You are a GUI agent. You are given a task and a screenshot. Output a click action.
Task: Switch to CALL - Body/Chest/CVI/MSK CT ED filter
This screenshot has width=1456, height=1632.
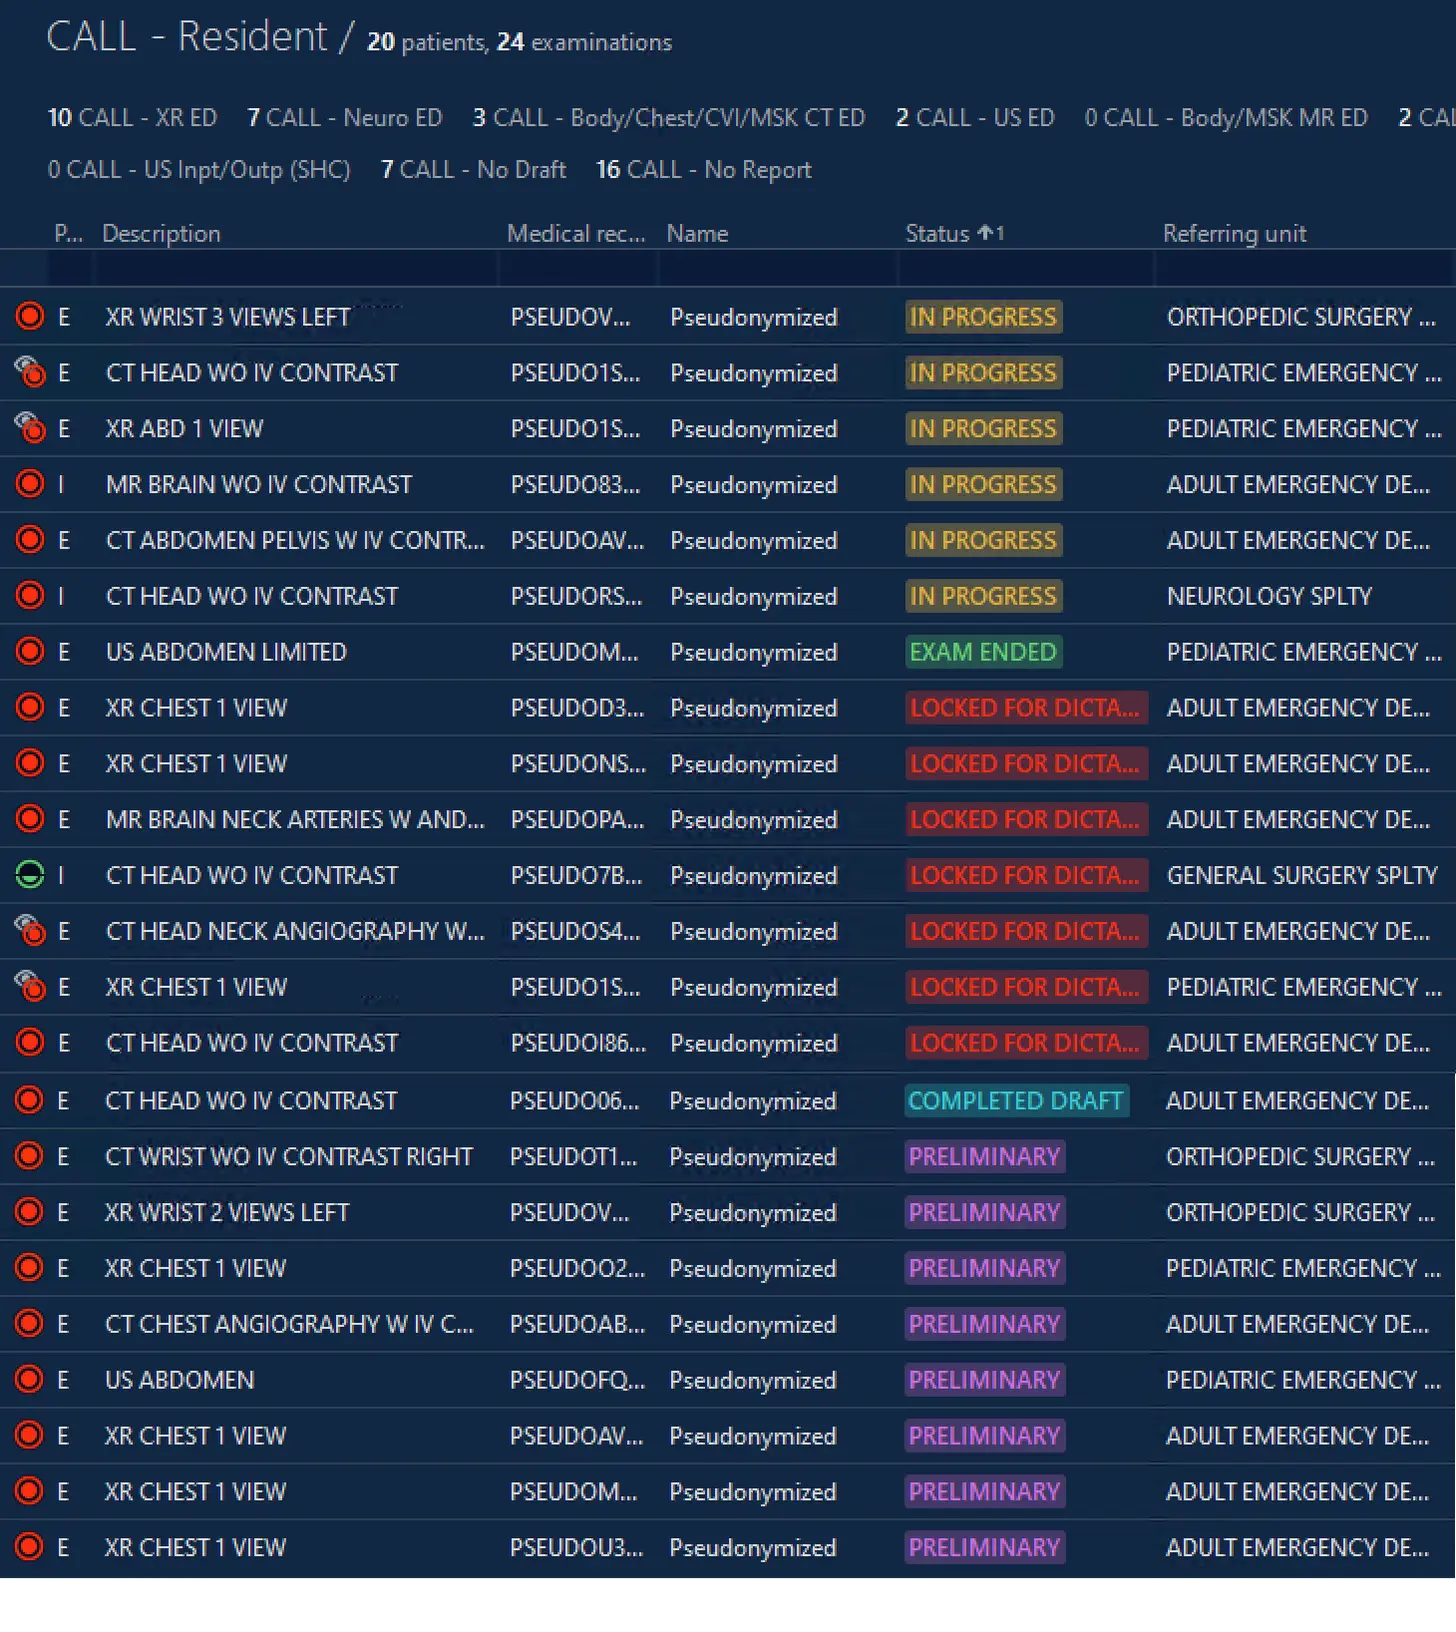pos(669,118)
